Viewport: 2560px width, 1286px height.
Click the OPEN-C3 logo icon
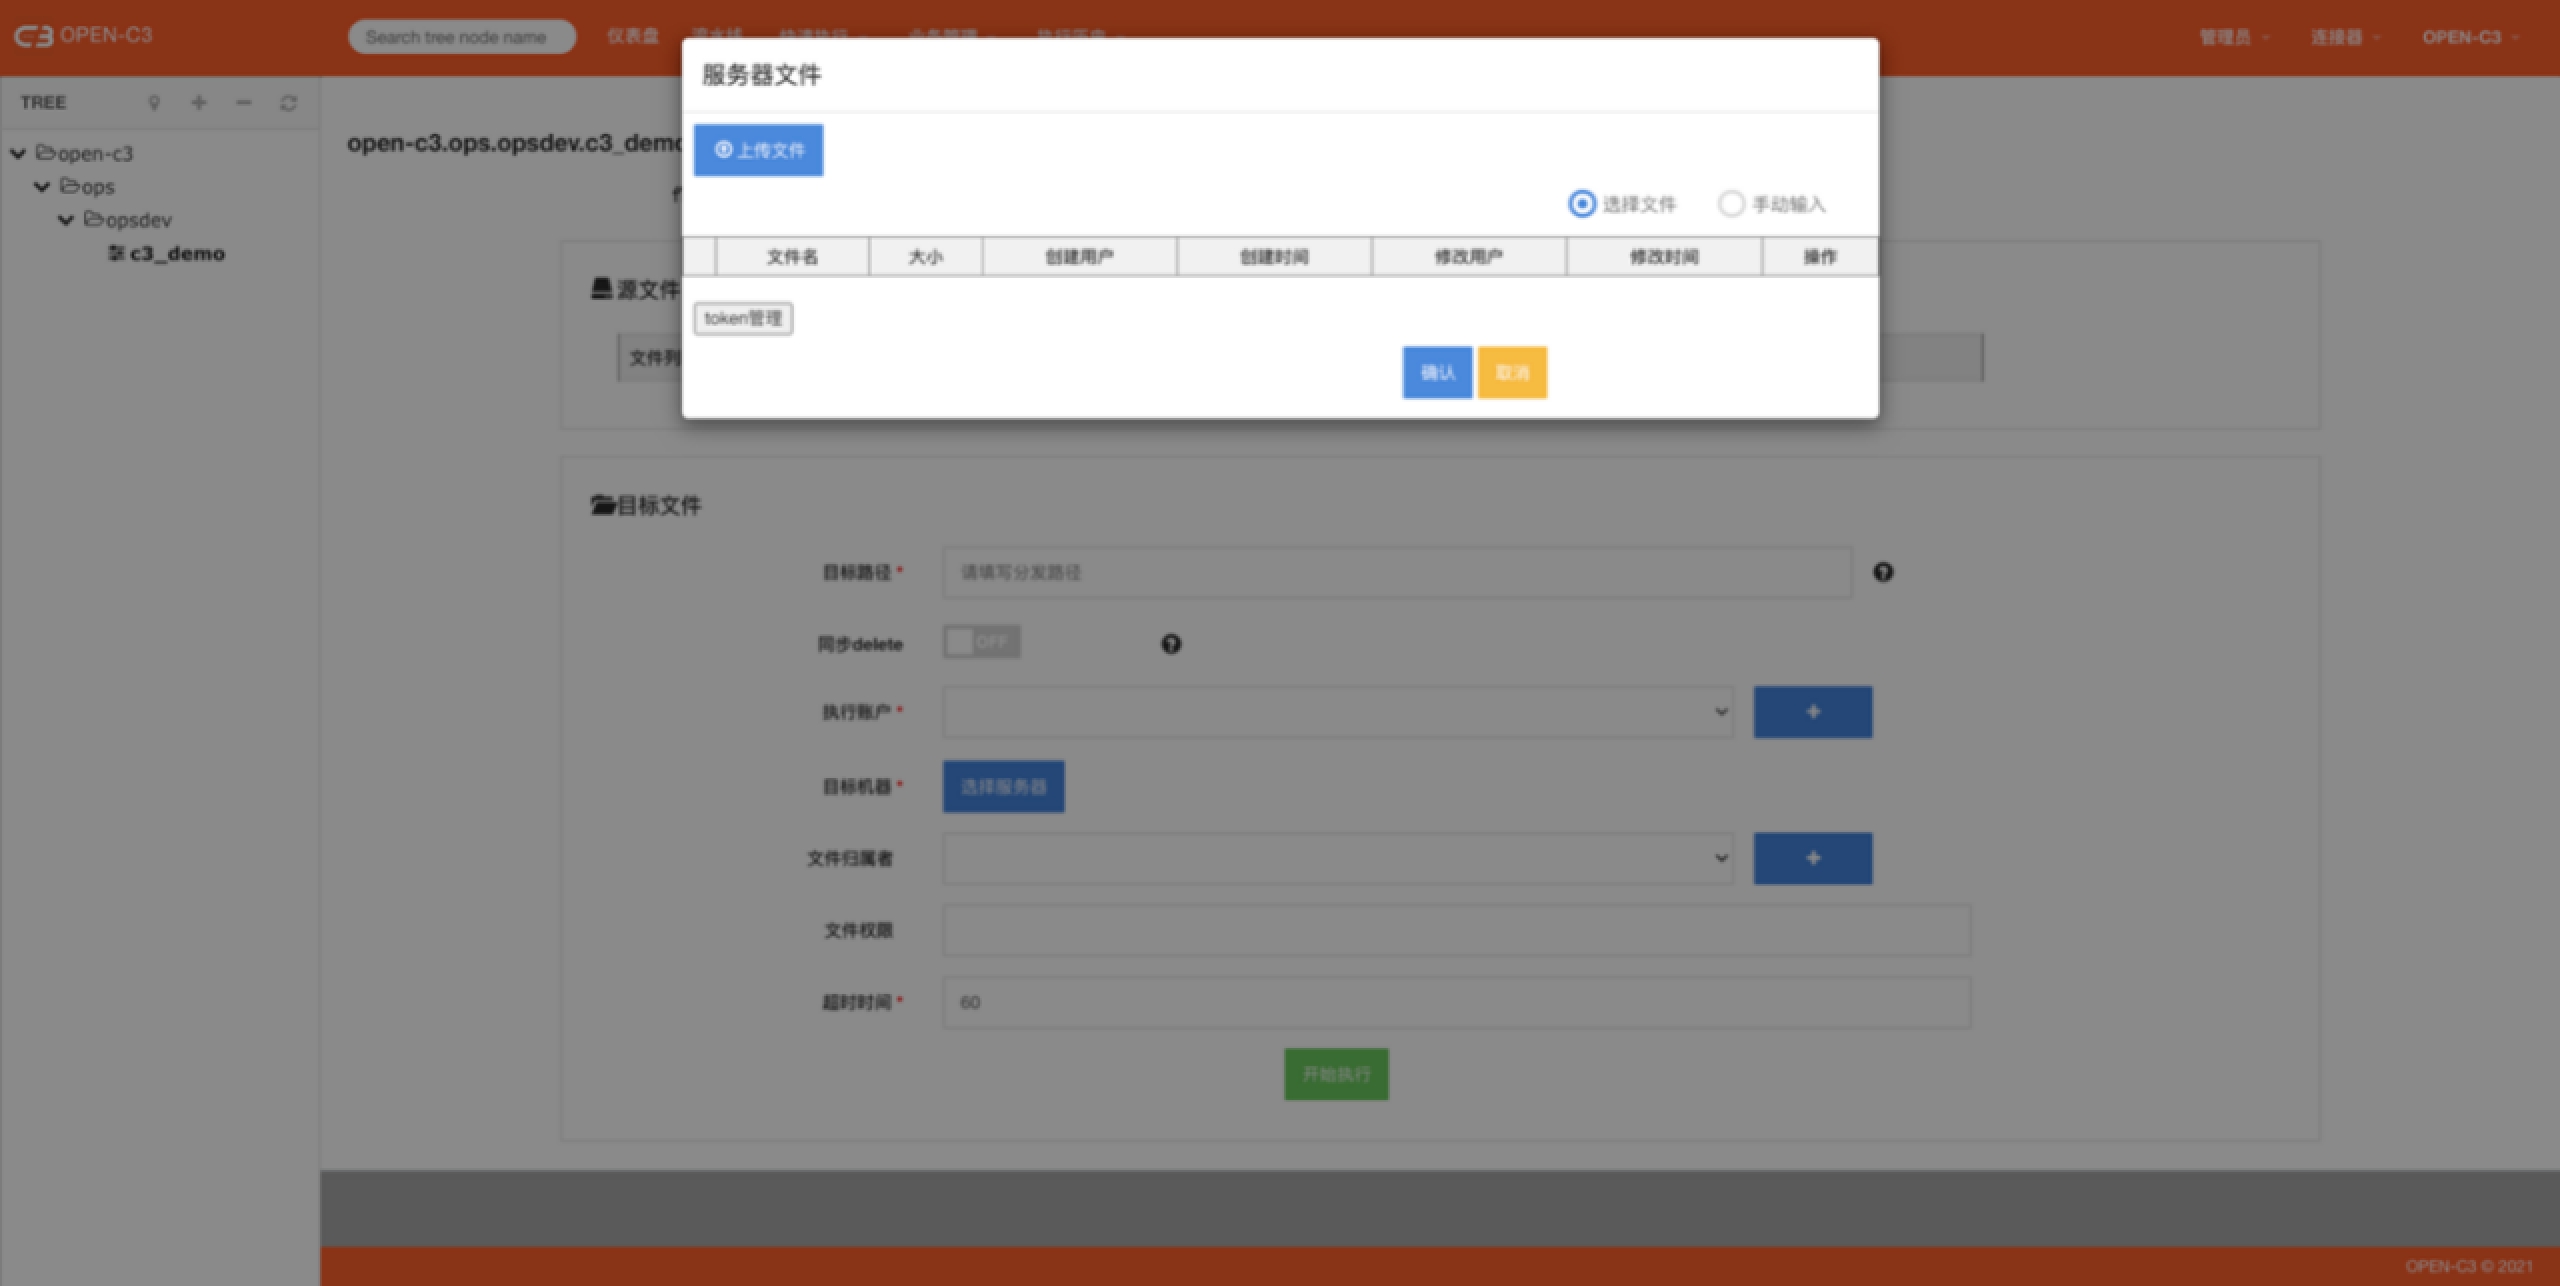click(33, 36)
